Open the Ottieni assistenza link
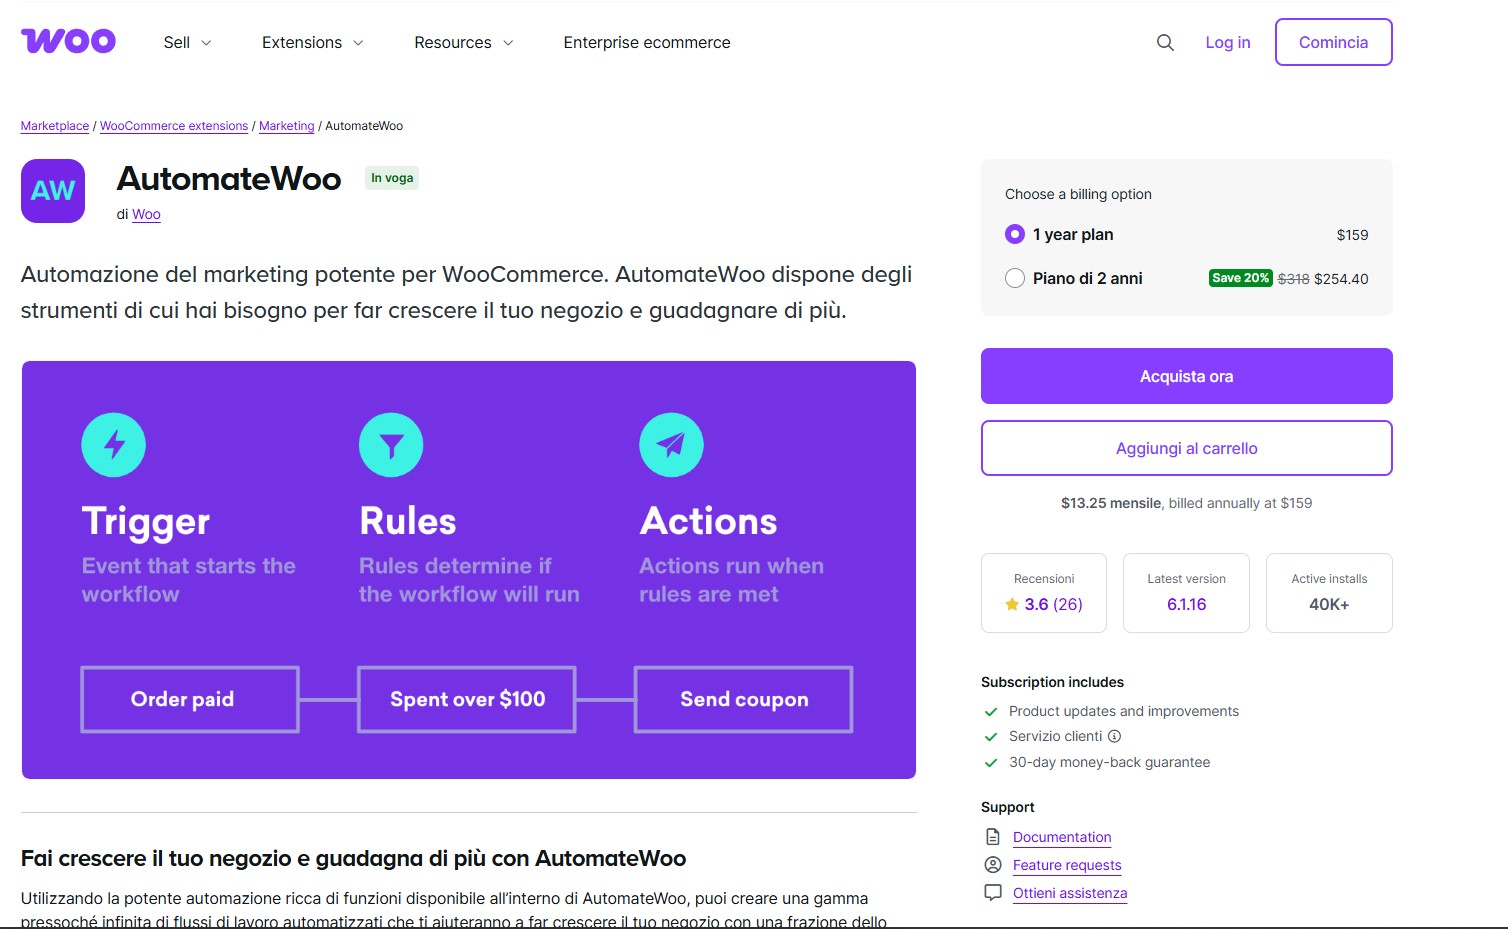 point(1070,893)
